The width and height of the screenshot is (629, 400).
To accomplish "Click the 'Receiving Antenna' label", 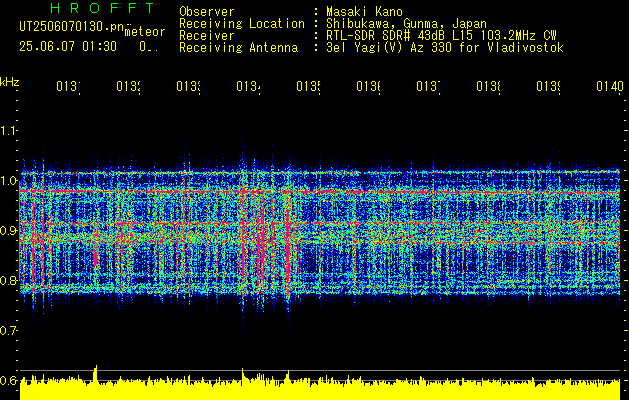I will [x=238, y=48].
